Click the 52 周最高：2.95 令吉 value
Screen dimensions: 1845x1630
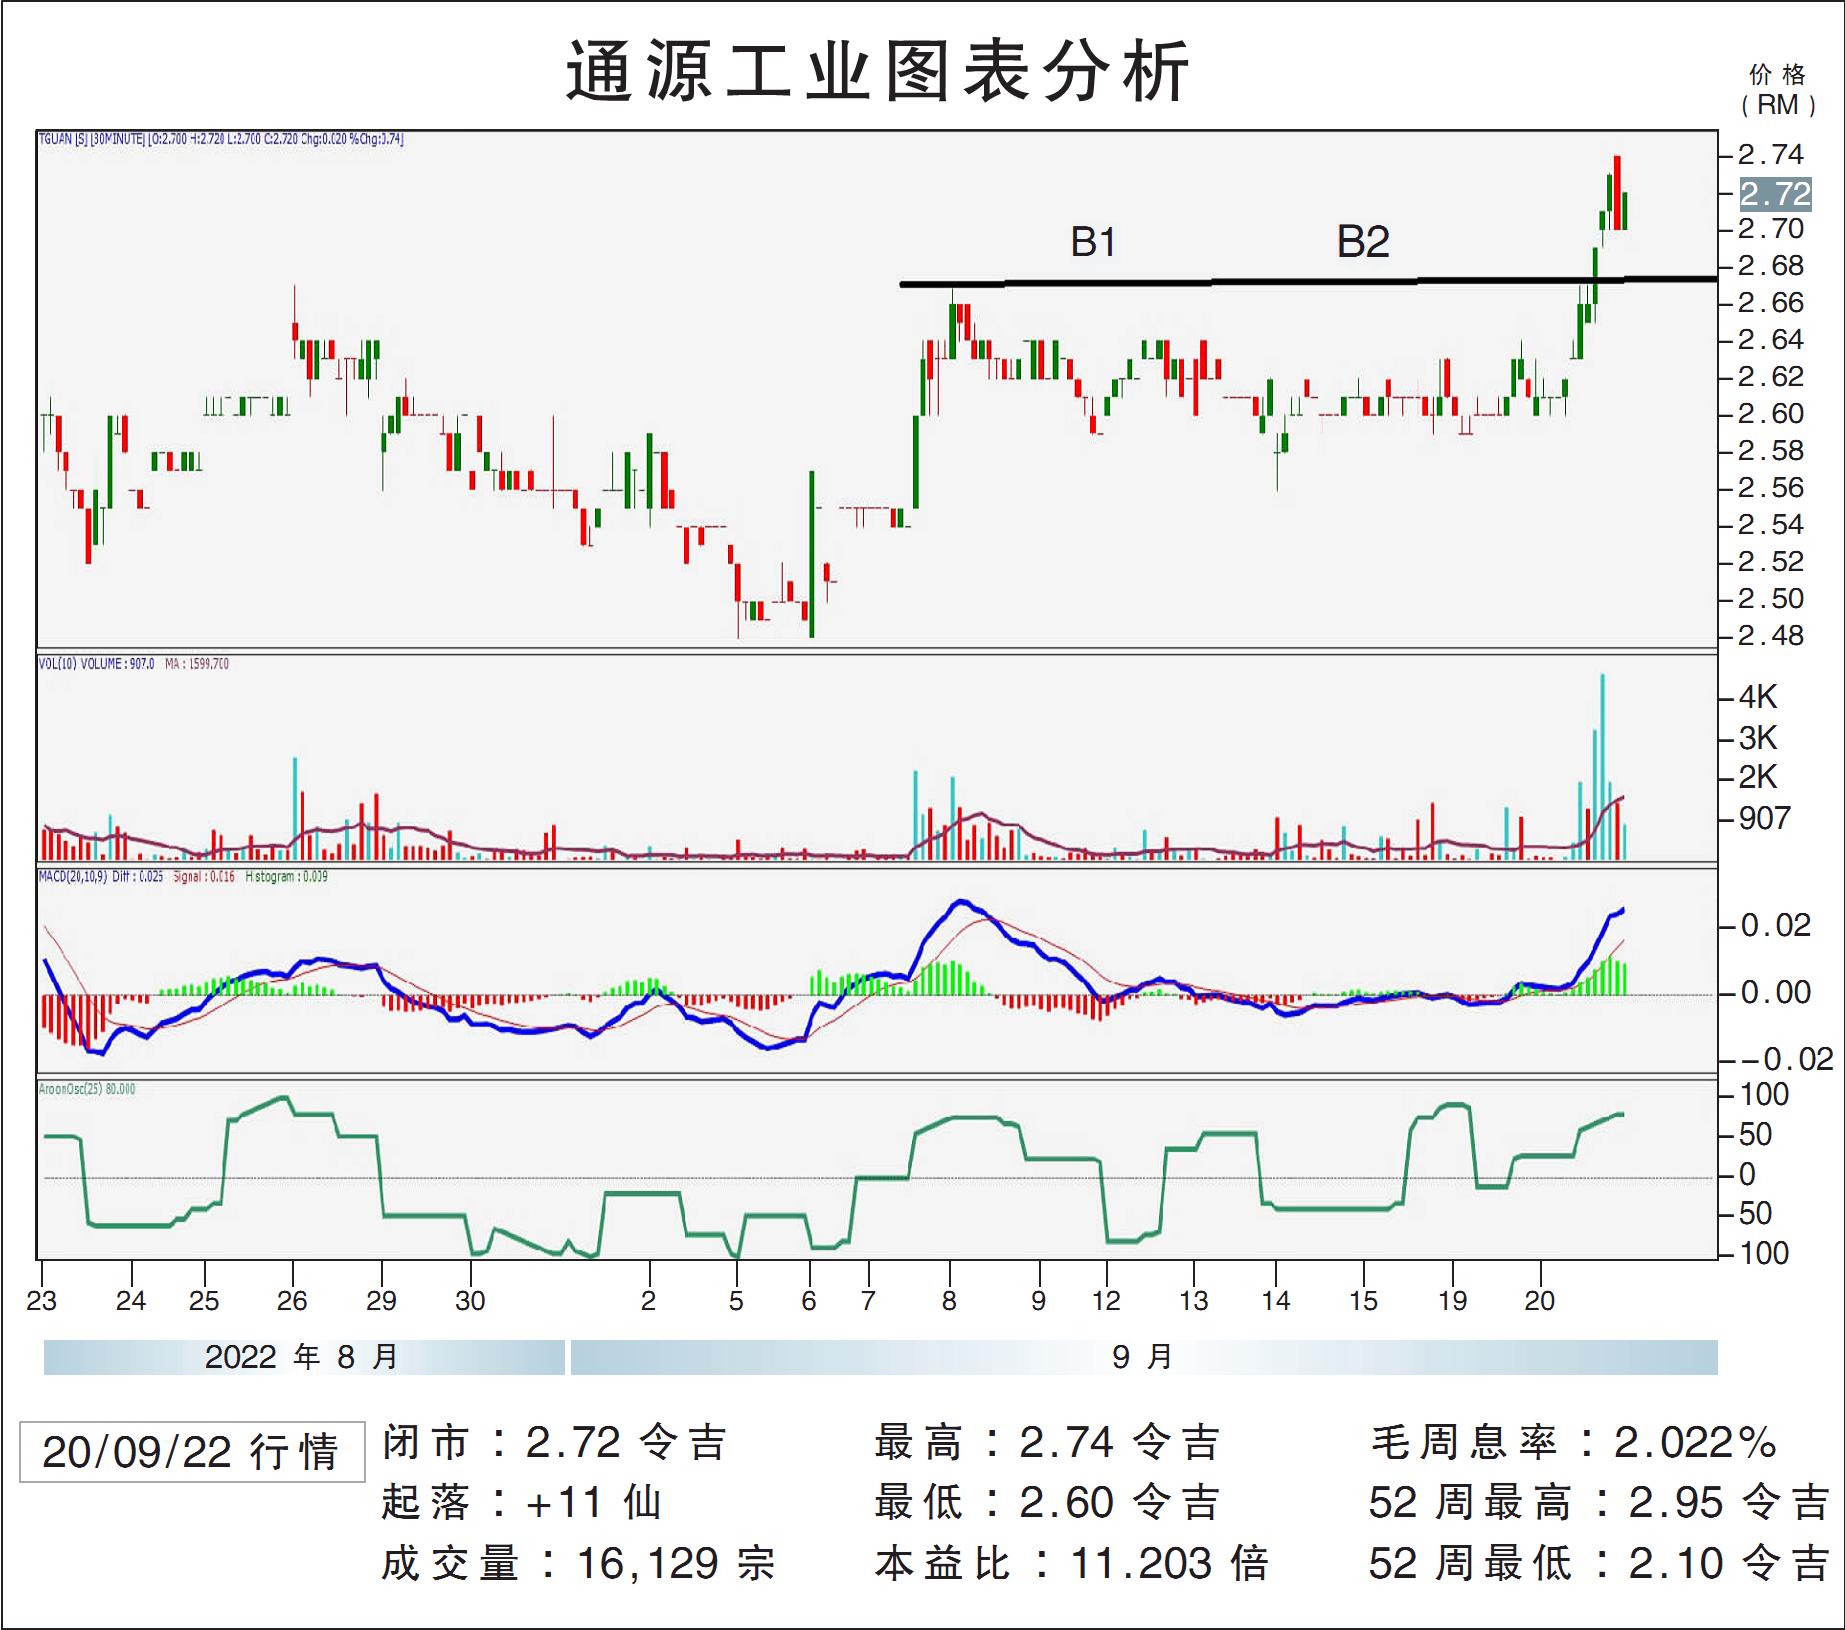point(1599,1502)
